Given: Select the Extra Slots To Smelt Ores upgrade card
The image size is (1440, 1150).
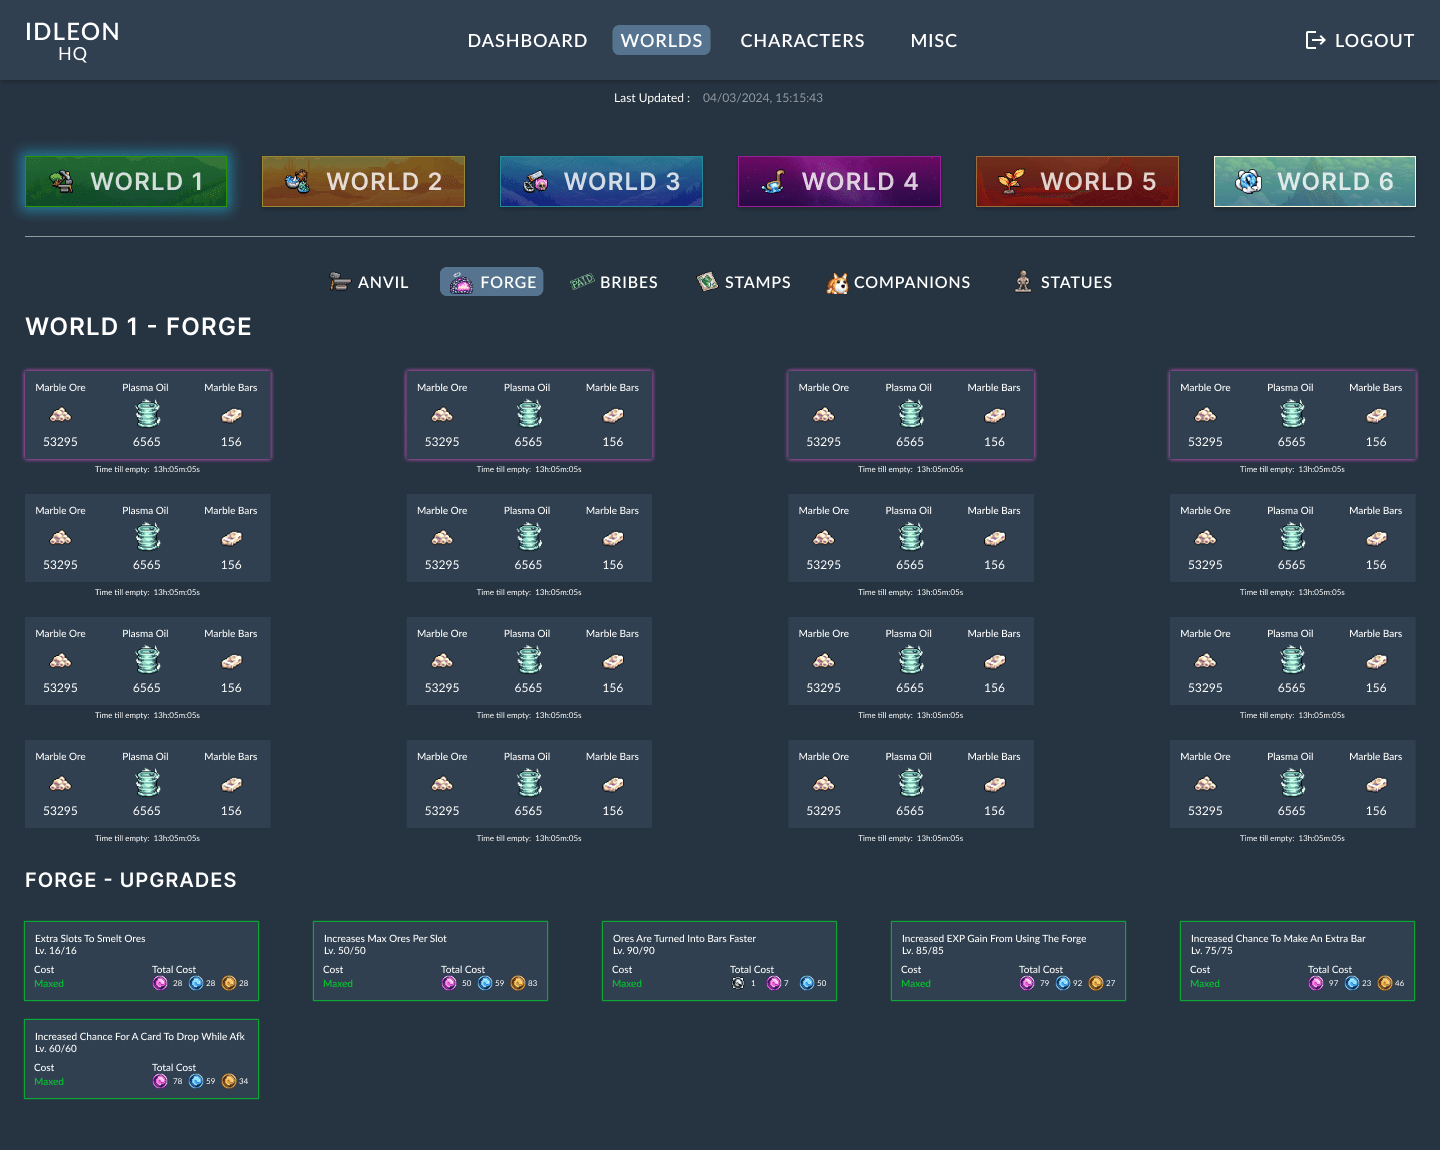Looking at the screenshot, I should coord(142,961).
